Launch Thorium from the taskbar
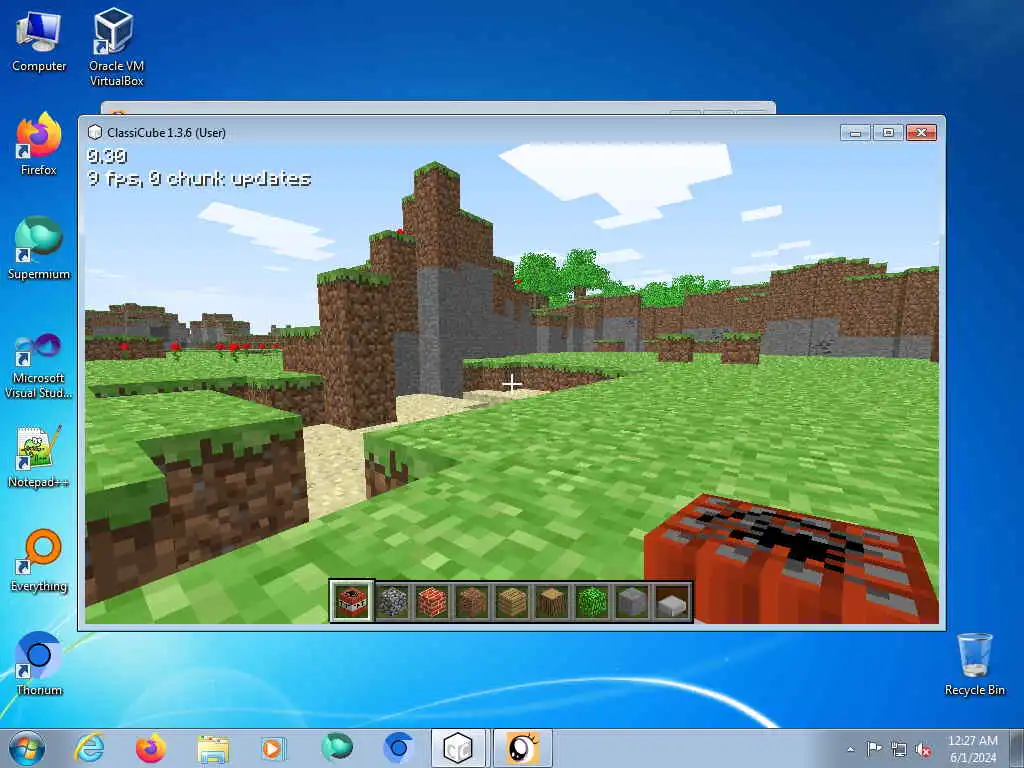The image size is (1024, 768). 398,748
